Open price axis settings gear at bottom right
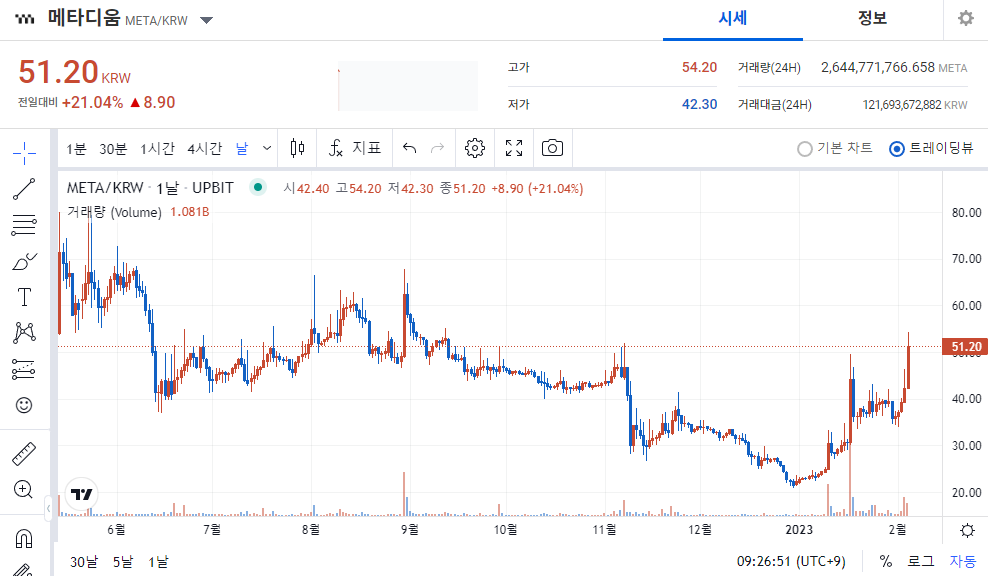Image resolution: width=988 pixels, height=576 pixels. pos(967,530)
